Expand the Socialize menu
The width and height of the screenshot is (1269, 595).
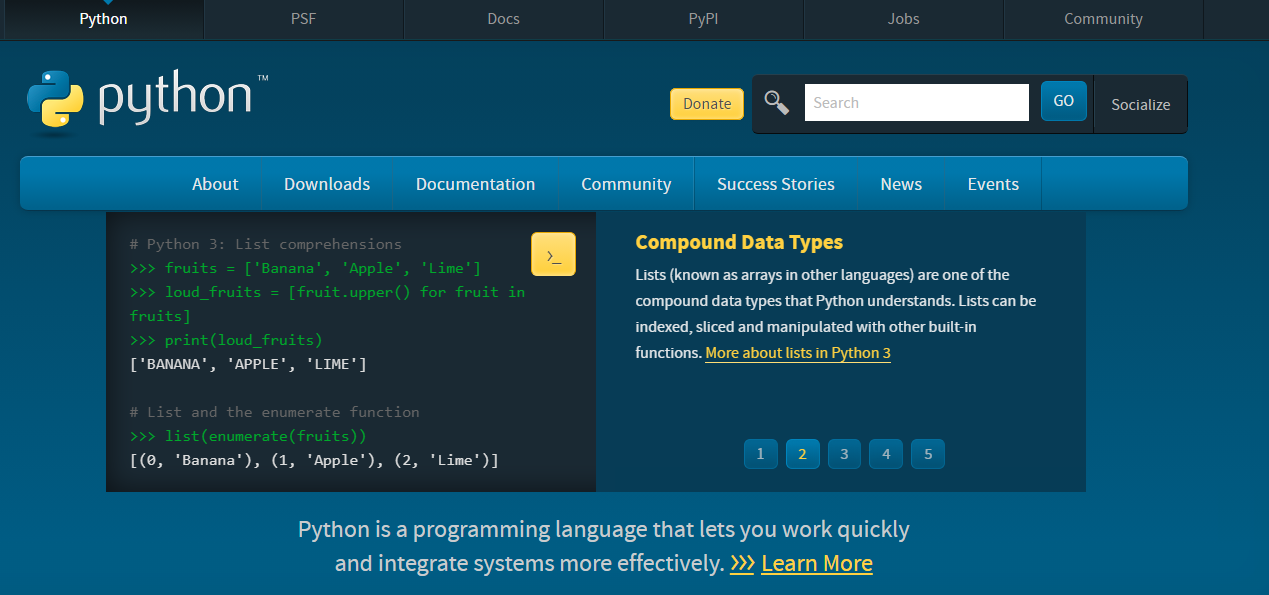pyautogui.click(x=1140, y=104)
